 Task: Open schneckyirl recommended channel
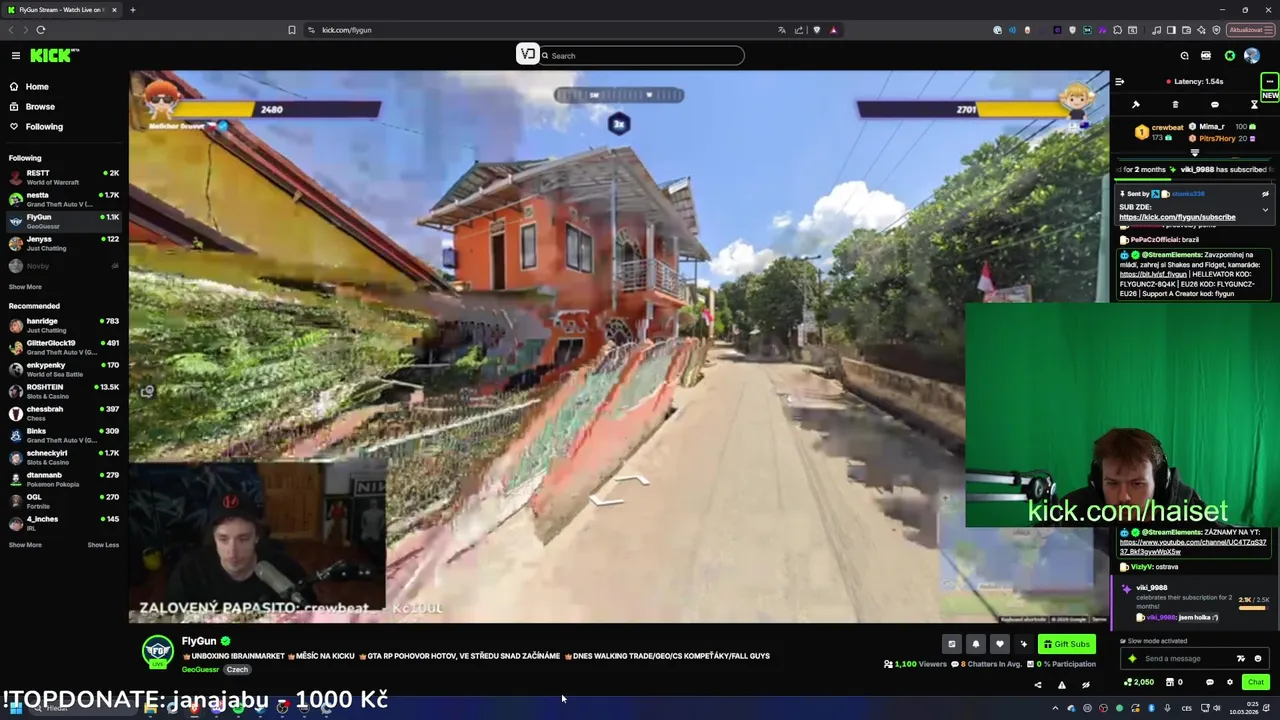[63, 457]
